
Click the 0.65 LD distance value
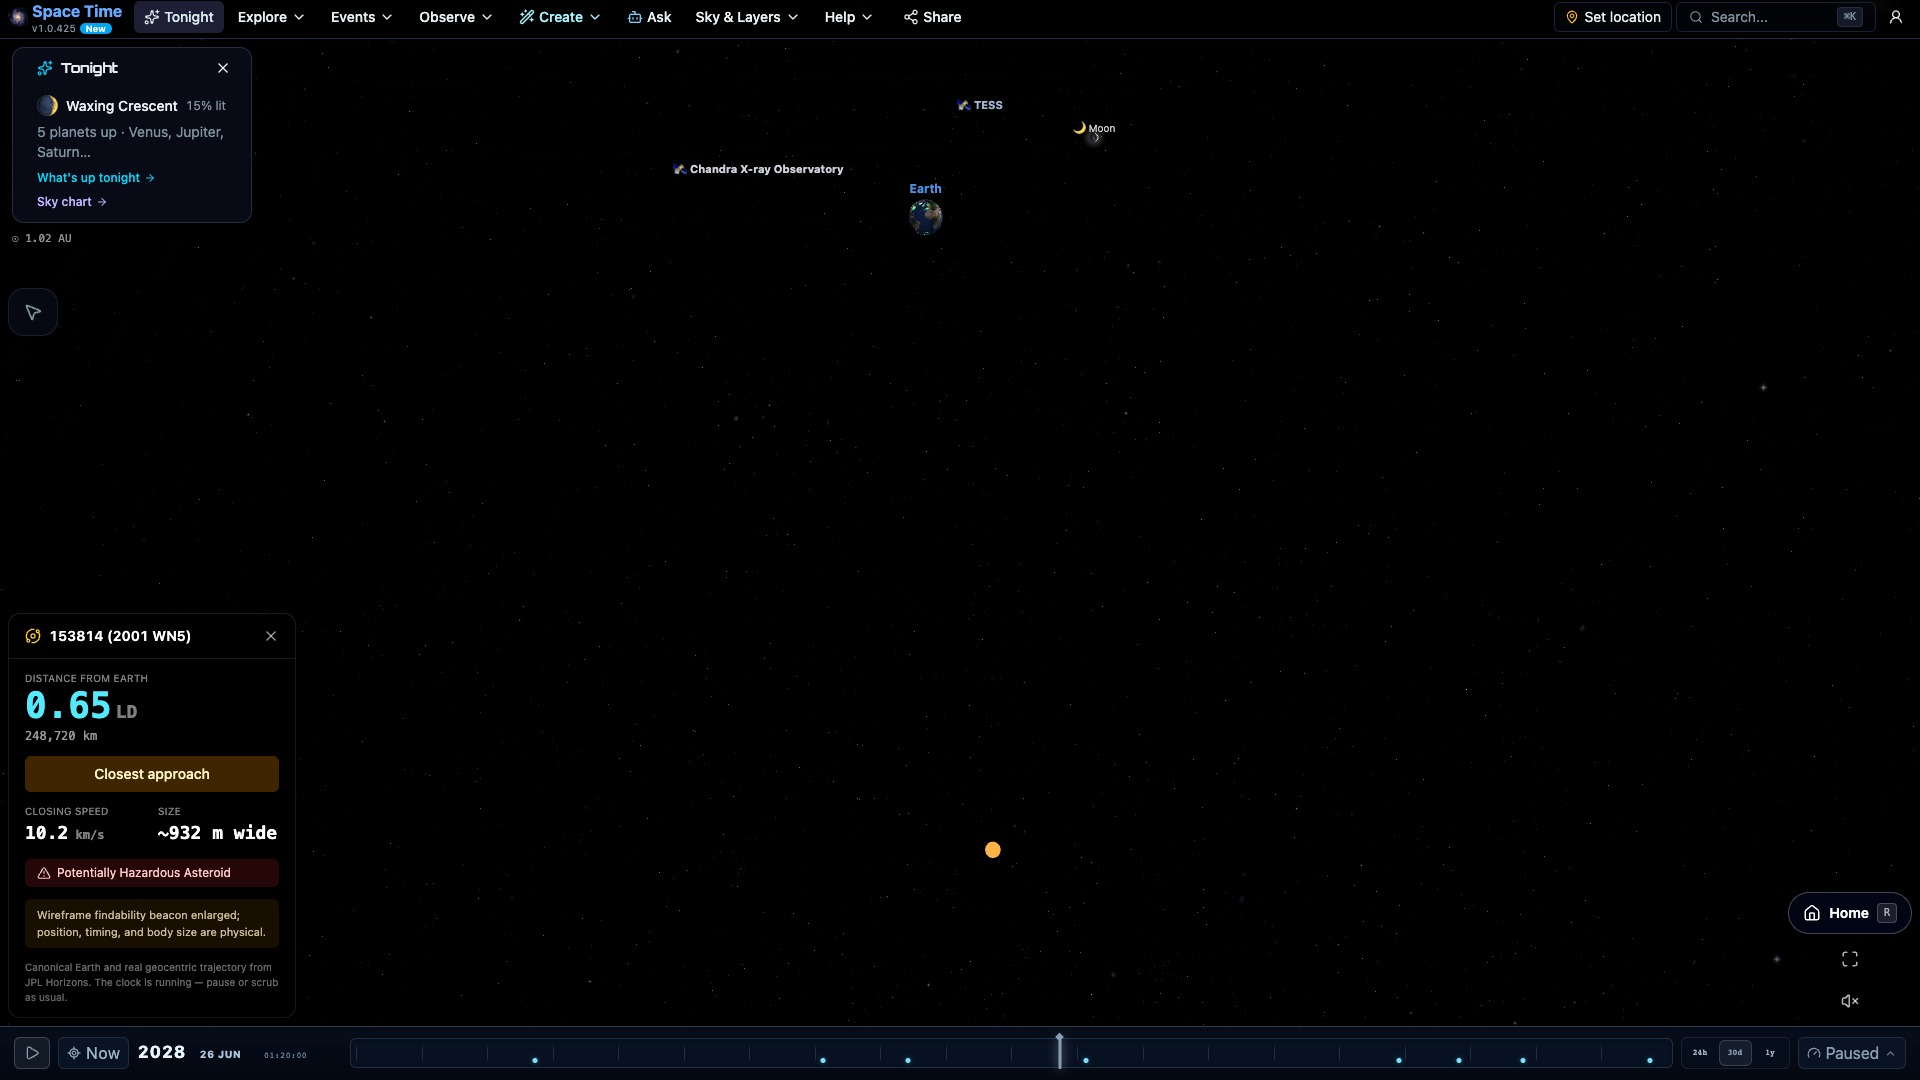[81, 706]
